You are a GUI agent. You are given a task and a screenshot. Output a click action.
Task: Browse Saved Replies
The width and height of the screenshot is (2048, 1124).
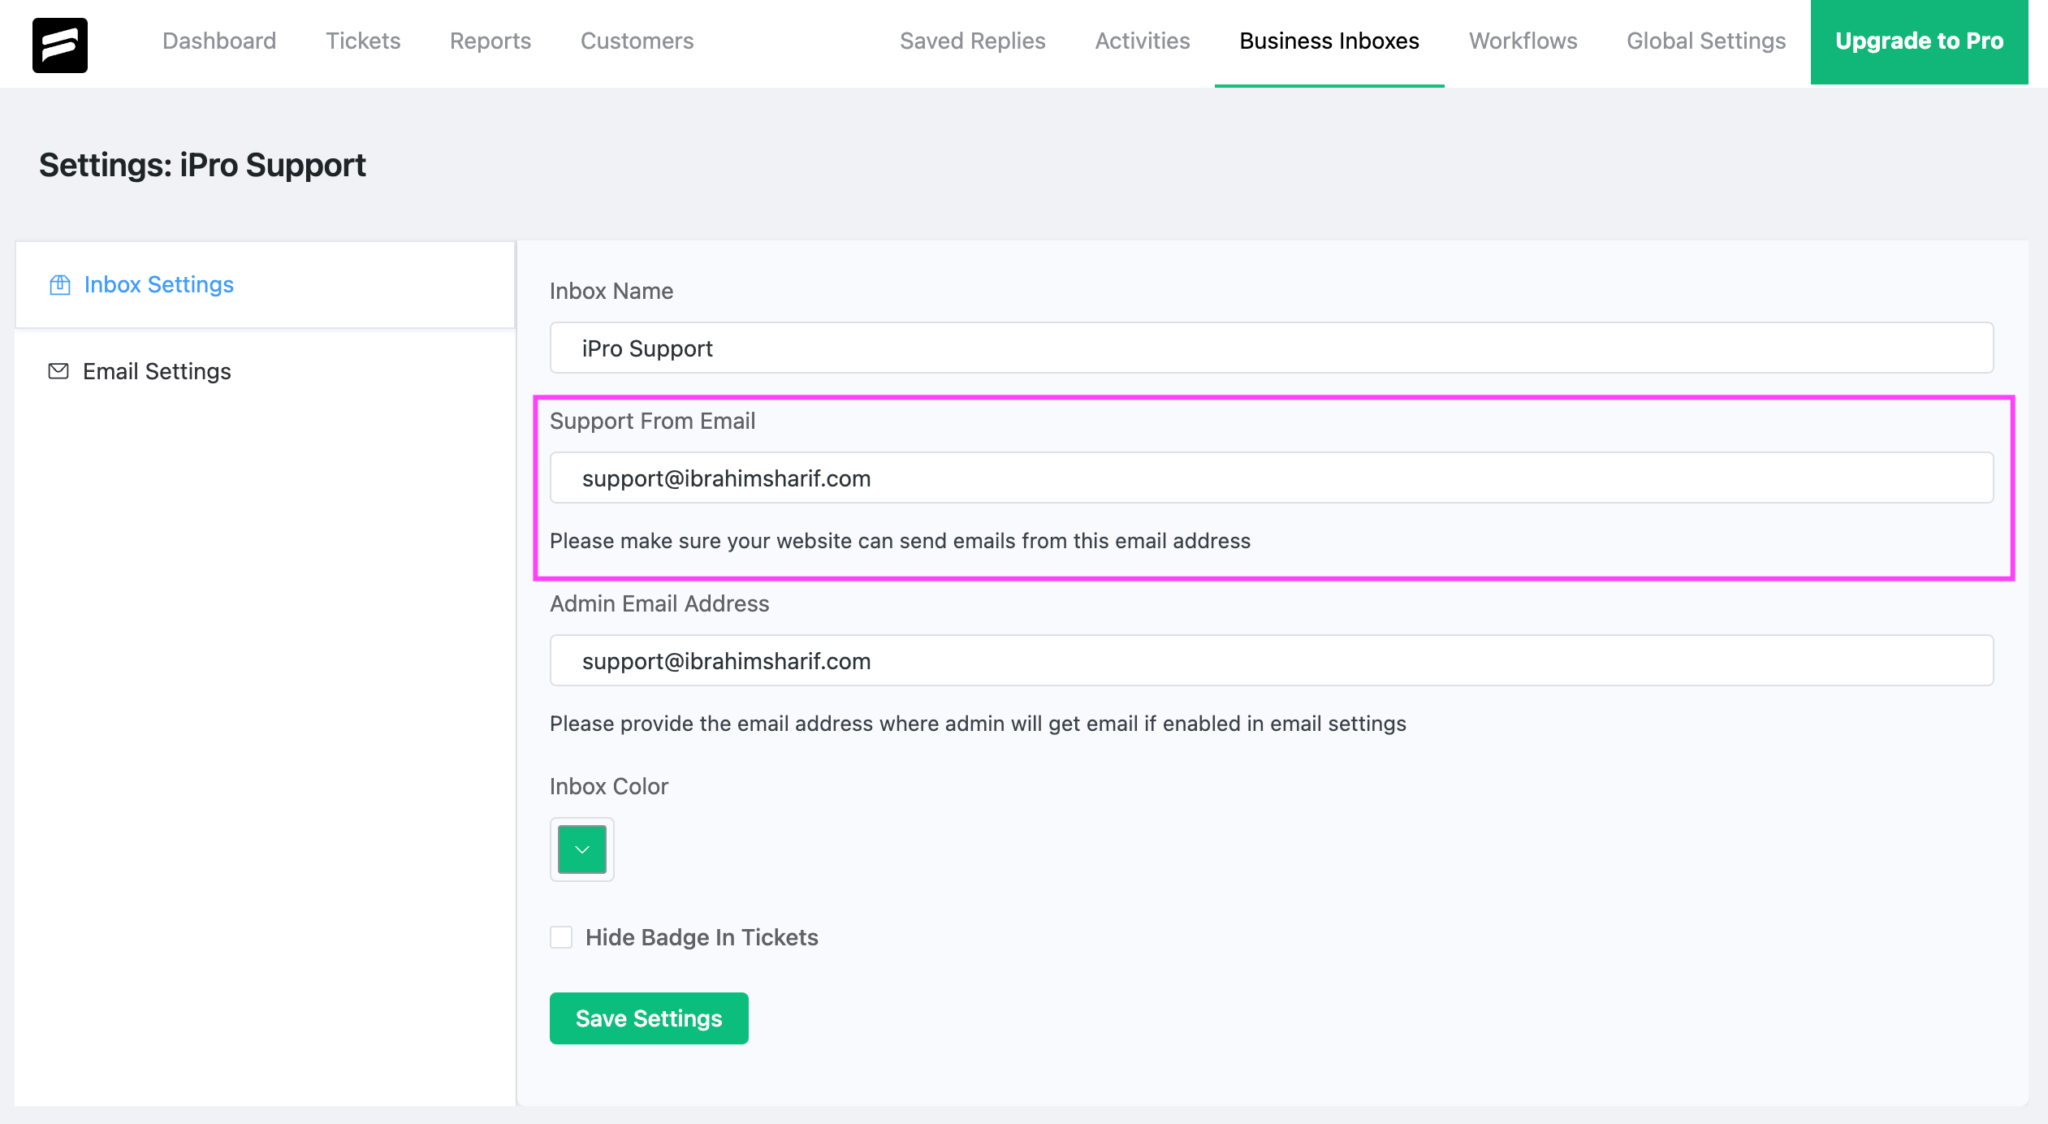[x=972, y=41]
